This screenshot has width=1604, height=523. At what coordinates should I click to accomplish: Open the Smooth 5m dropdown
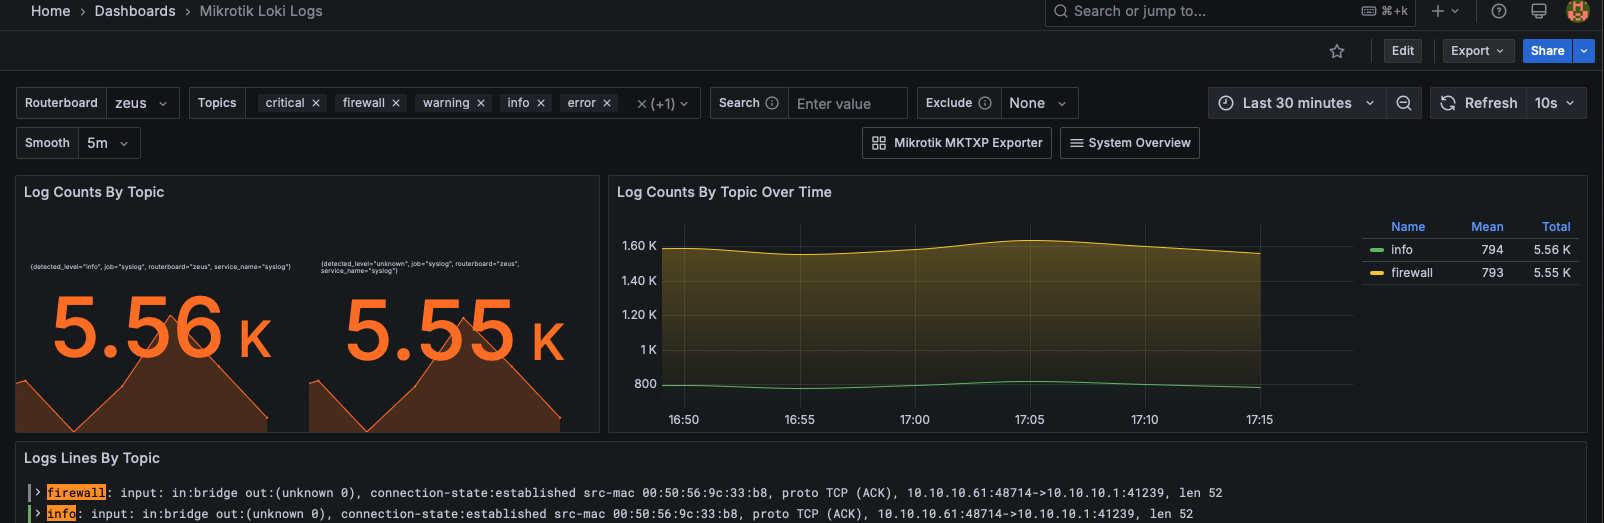click(108, 143)
